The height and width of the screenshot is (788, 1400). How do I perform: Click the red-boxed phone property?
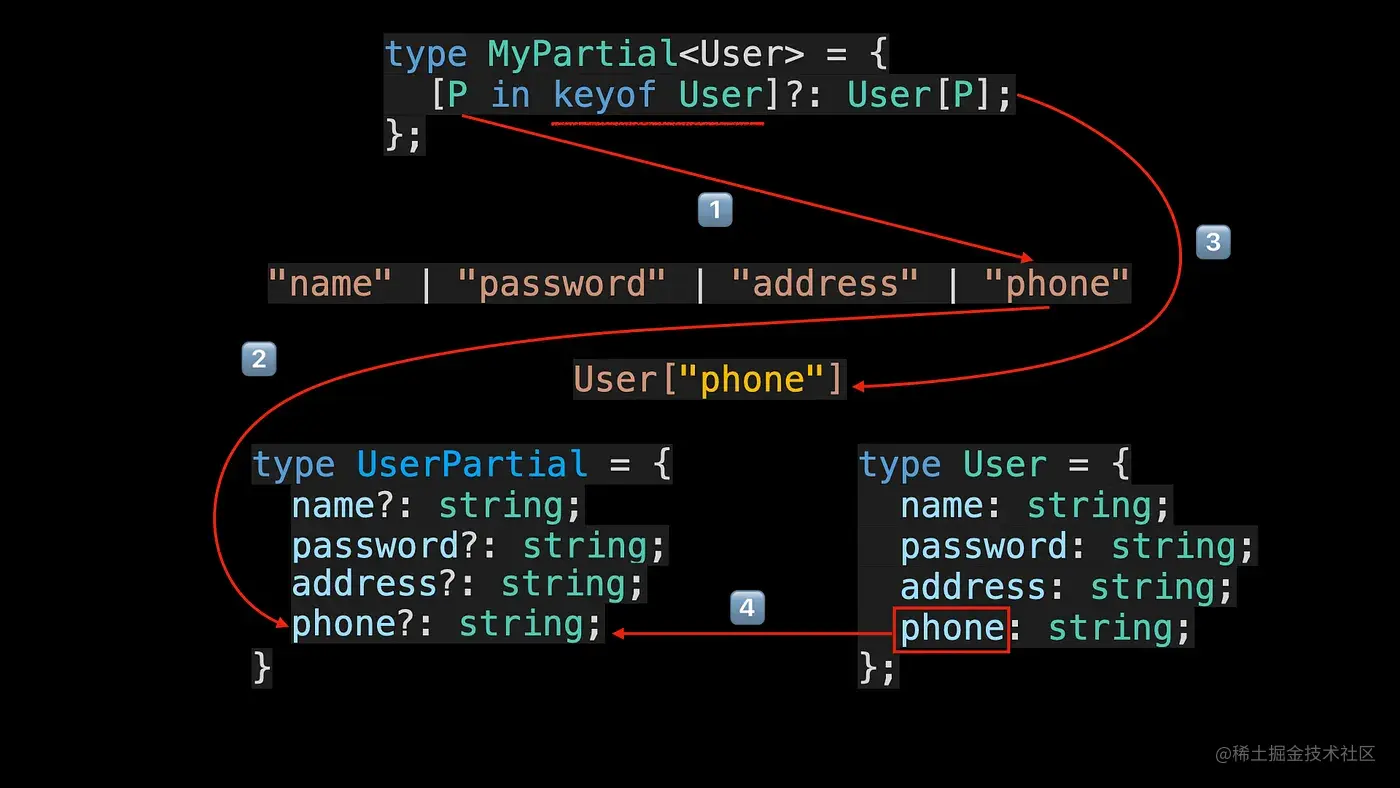952,629
